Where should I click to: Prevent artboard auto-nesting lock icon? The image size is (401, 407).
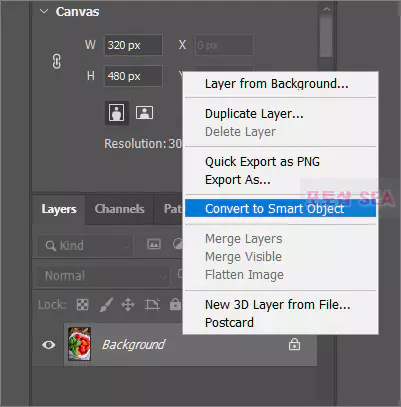[x=152, y=304]
